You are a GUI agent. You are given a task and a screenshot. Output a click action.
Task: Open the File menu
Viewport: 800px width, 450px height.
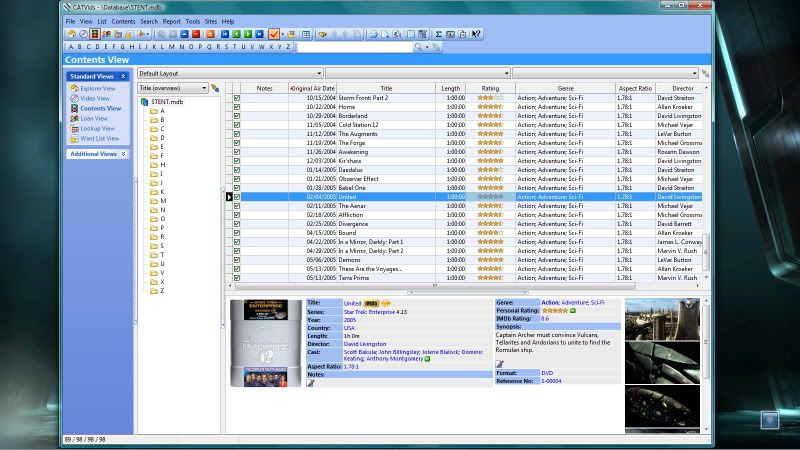pos(70,21)
